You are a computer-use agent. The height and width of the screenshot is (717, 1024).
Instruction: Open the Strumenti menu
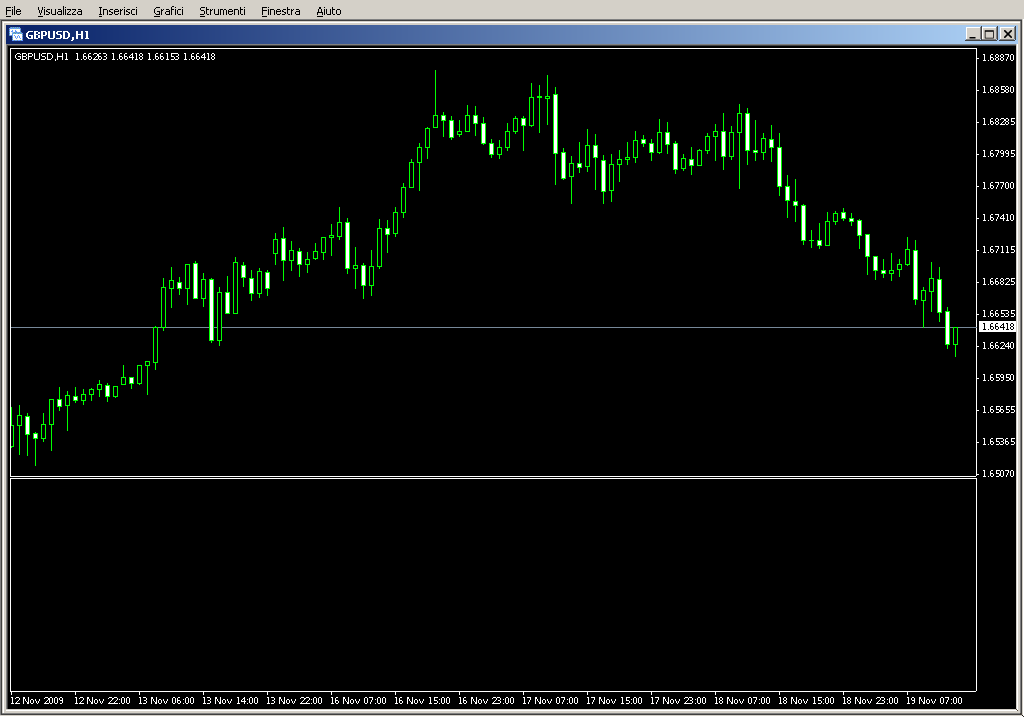(x=222, y=11)
